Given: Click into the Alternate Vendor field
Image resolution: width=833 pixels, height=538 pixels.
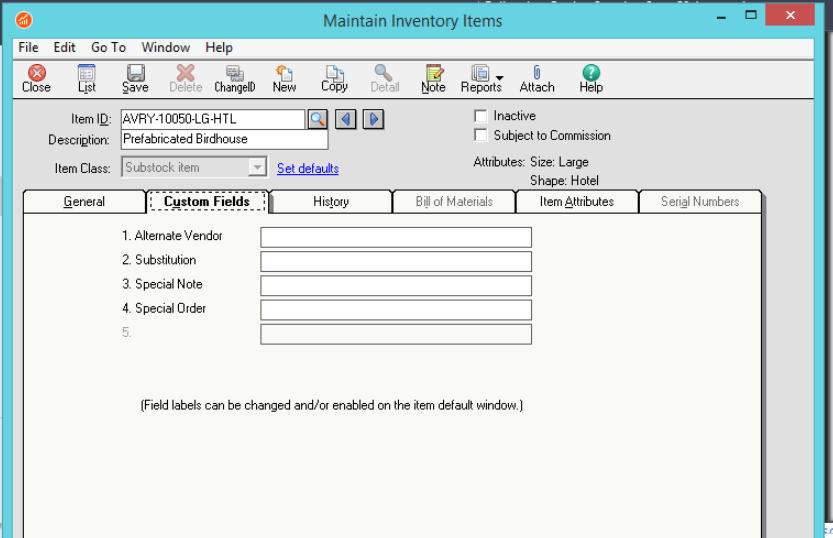Looking at the screenshot, I should point(395,237).
